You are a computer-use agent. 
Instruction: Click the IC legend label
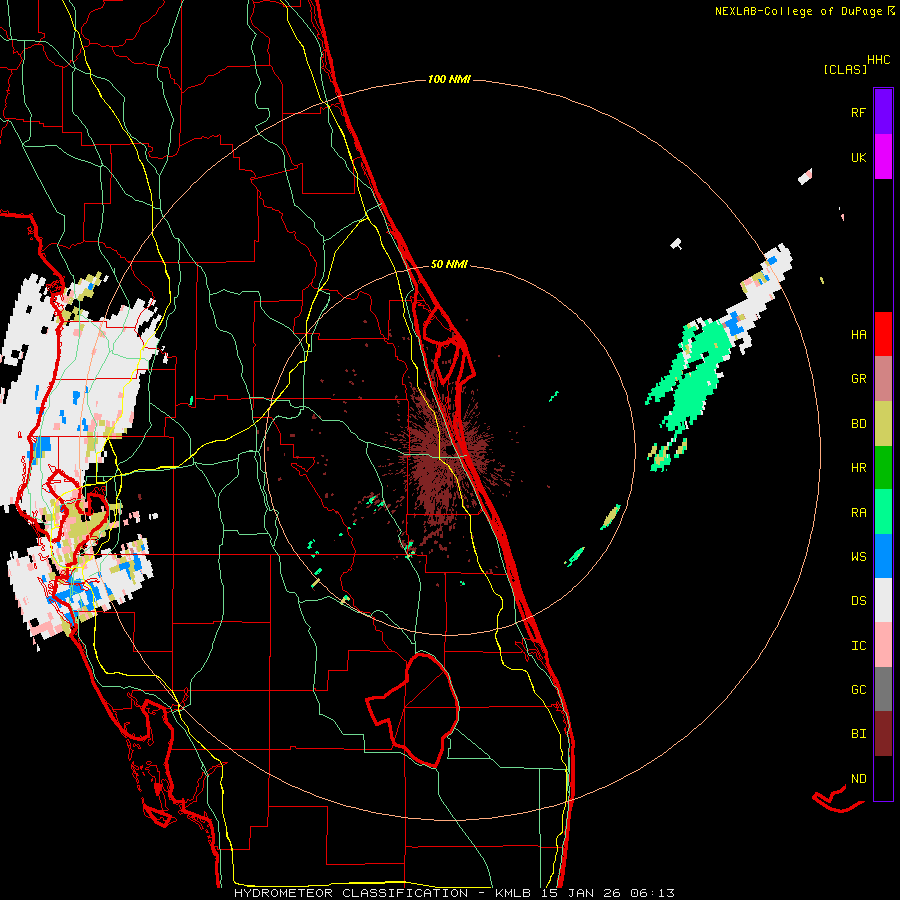[x=858, y=646]
